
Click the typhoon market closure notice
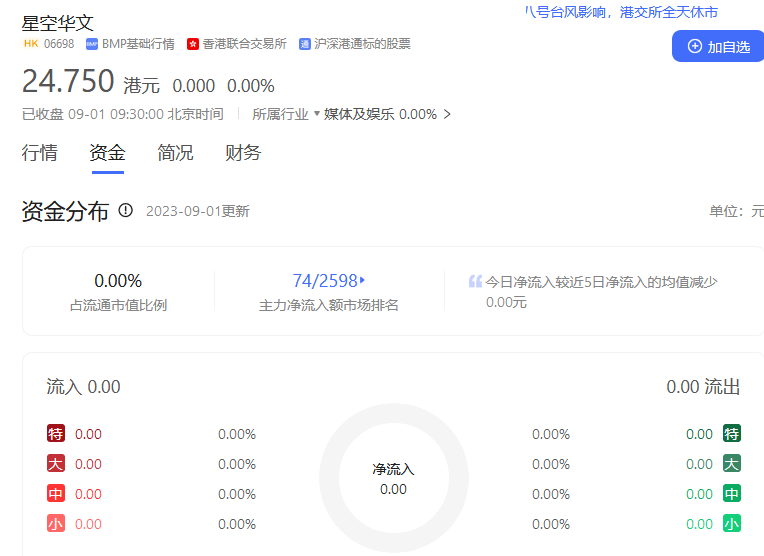pos(621,12)
